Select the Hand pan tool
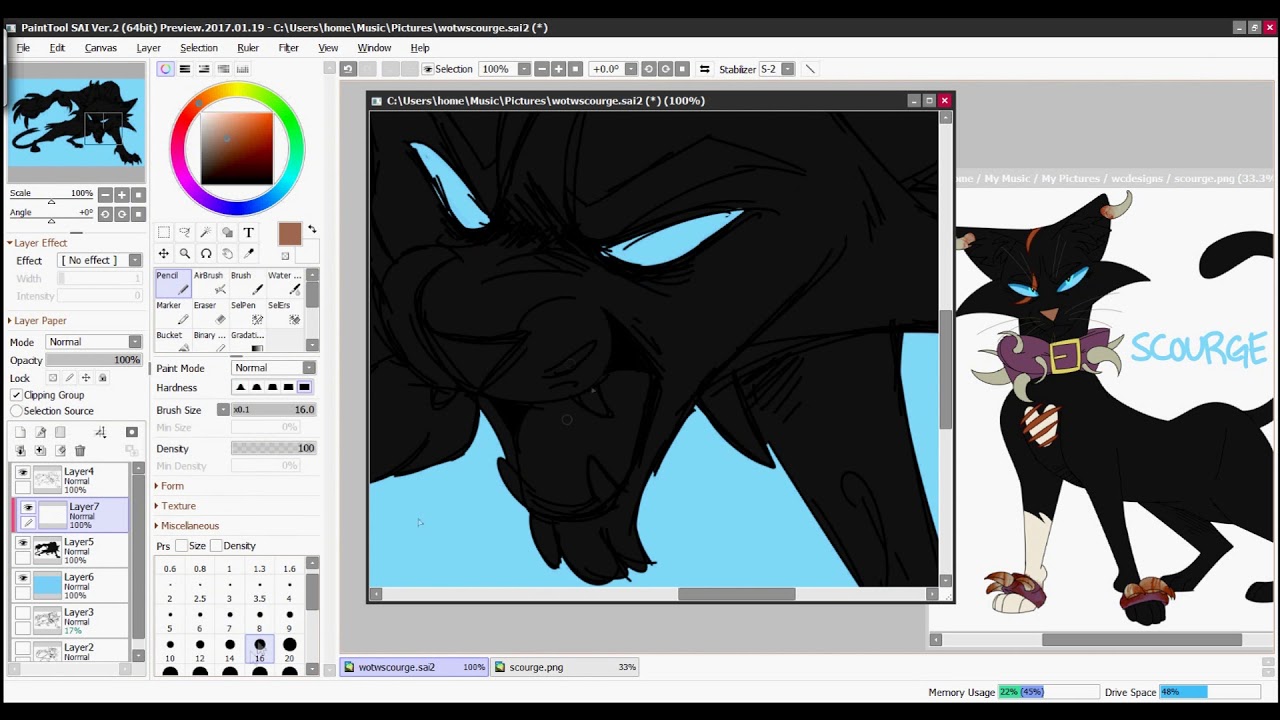Viewport: 1280px width, 720px height. (227, 254)
